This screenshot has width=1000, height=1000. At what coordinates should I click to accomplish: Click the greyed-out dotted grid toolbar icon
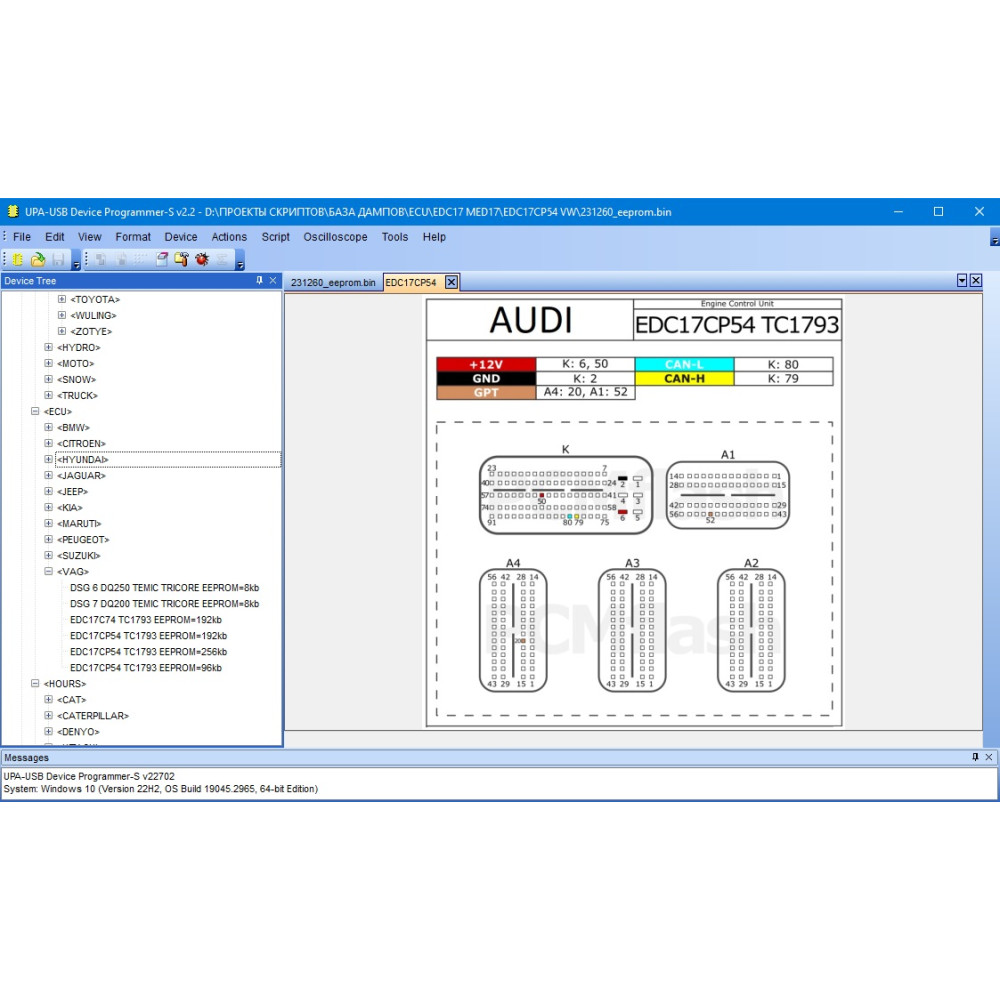coord(141,260)
